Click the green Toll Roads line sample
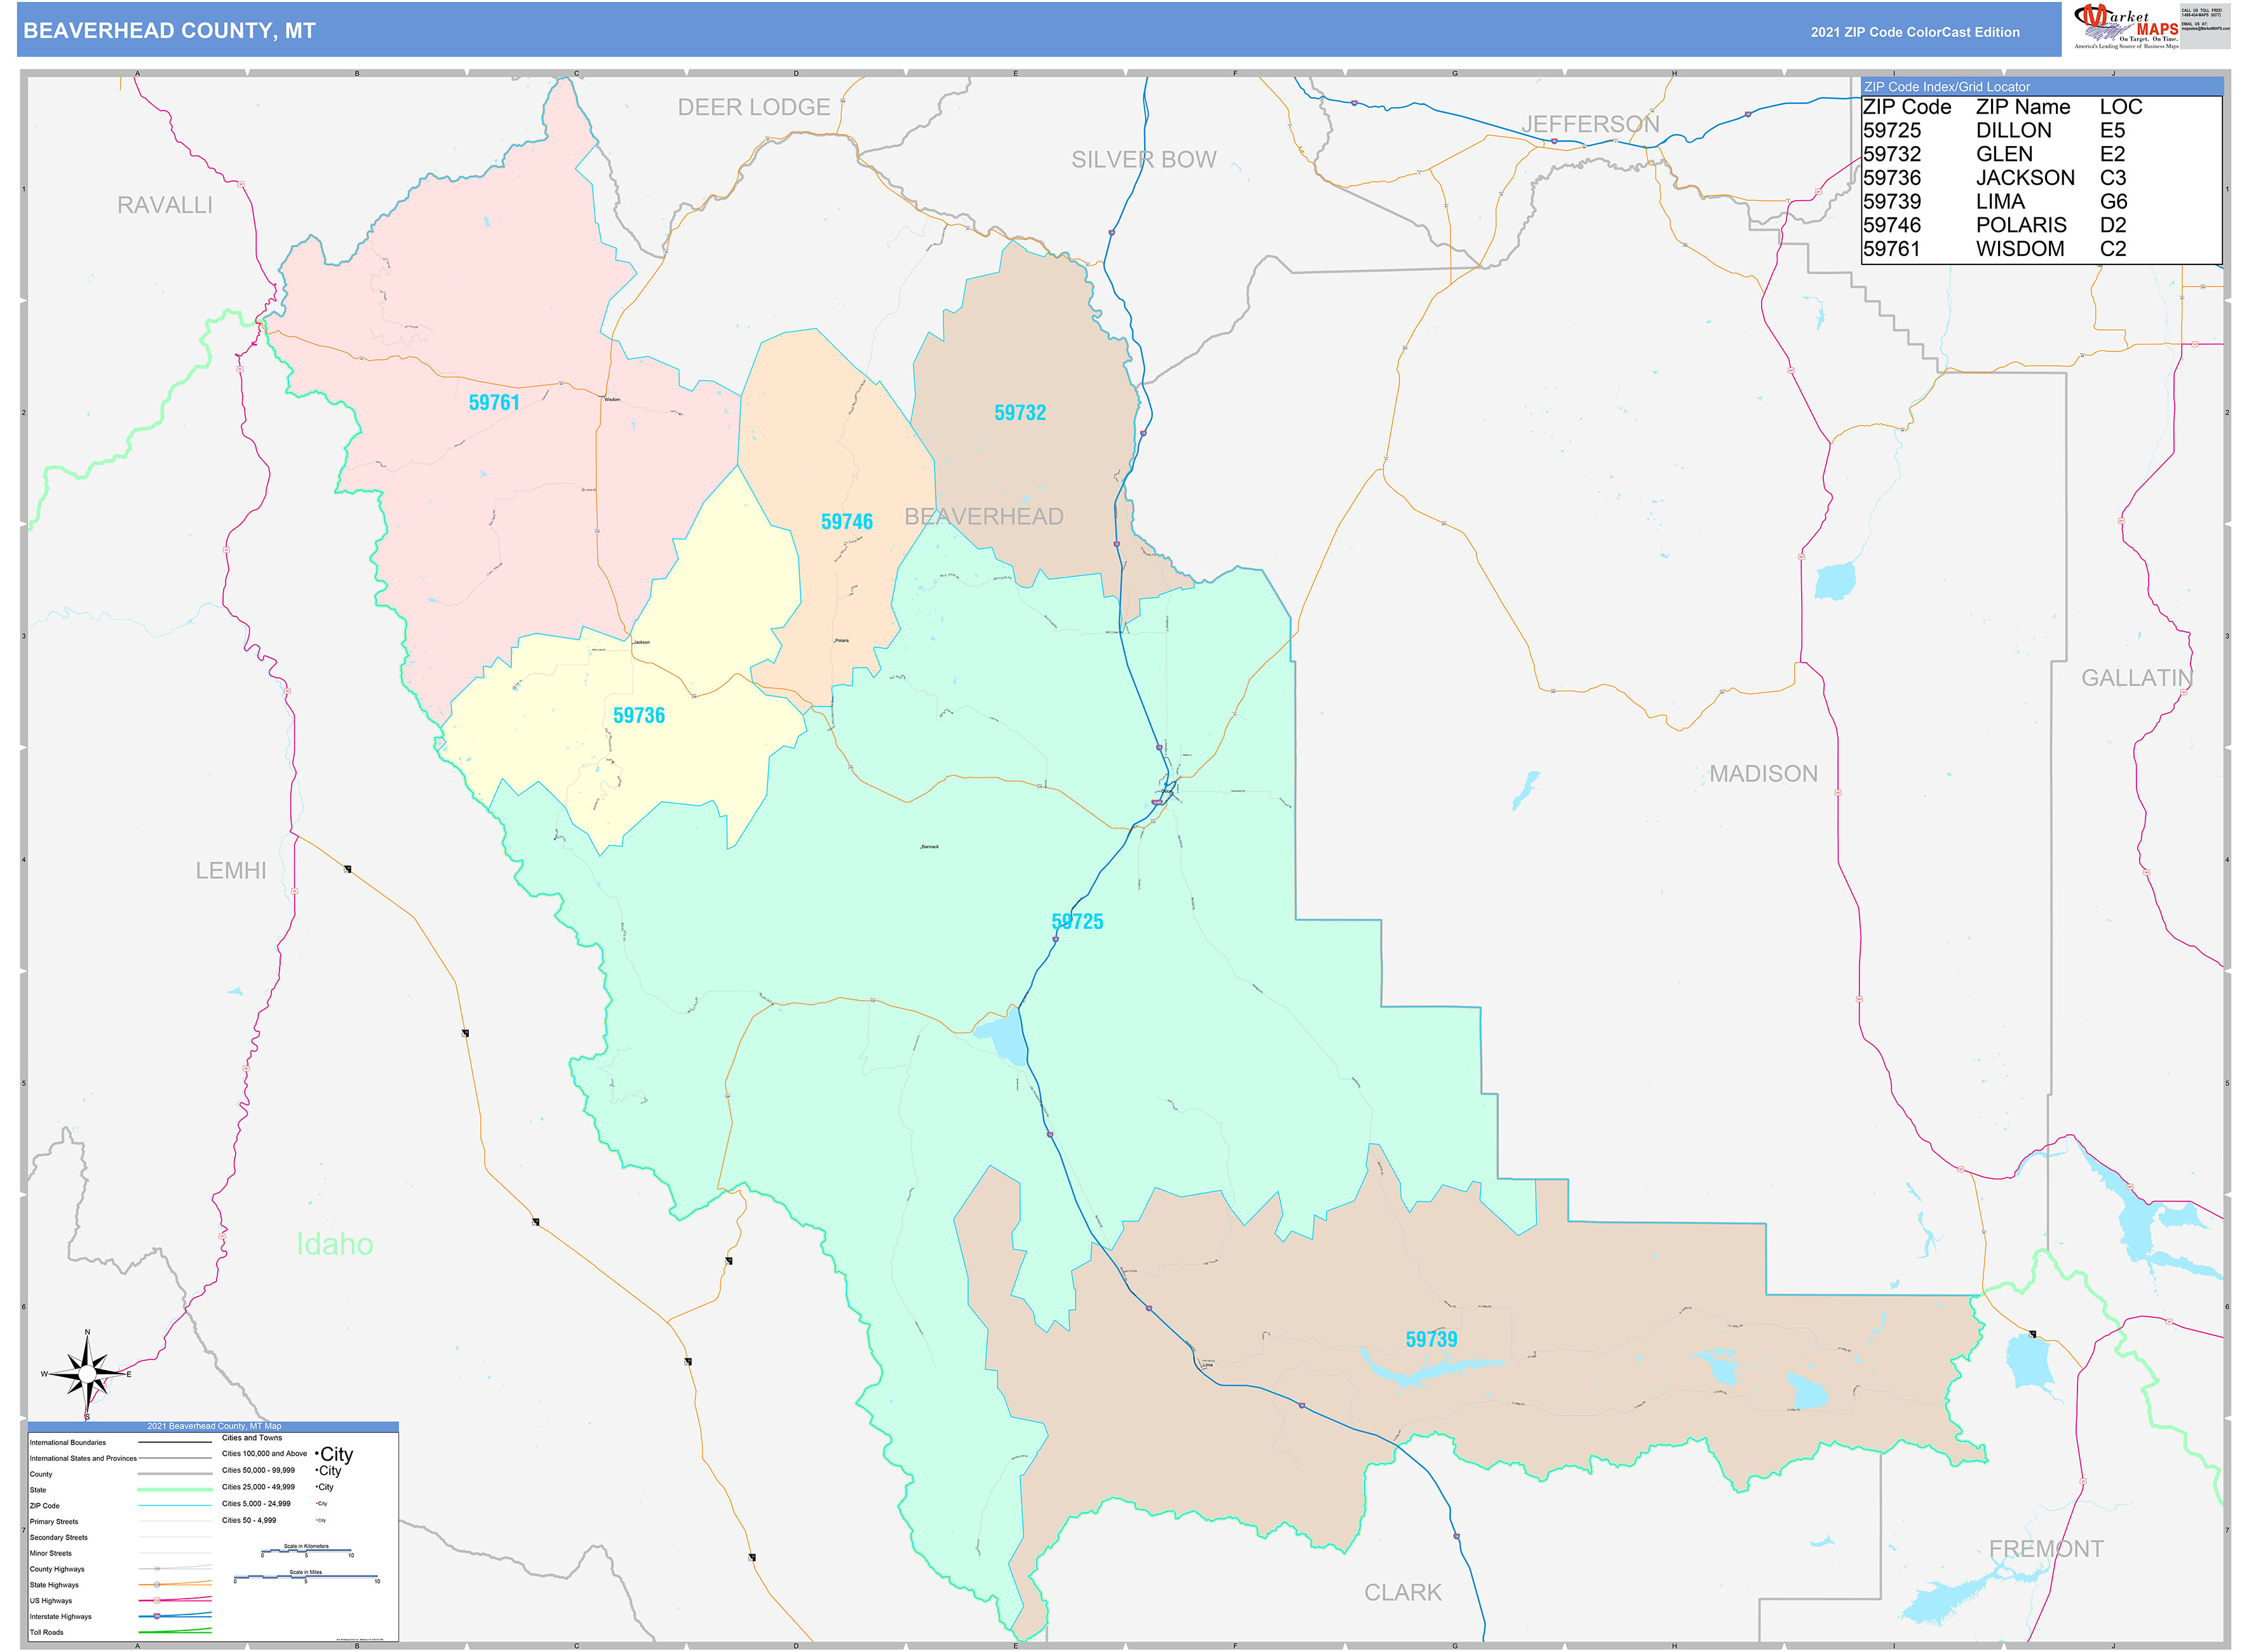The width and height of the screenshot is (2242, 1652). tap(175, 1632)
